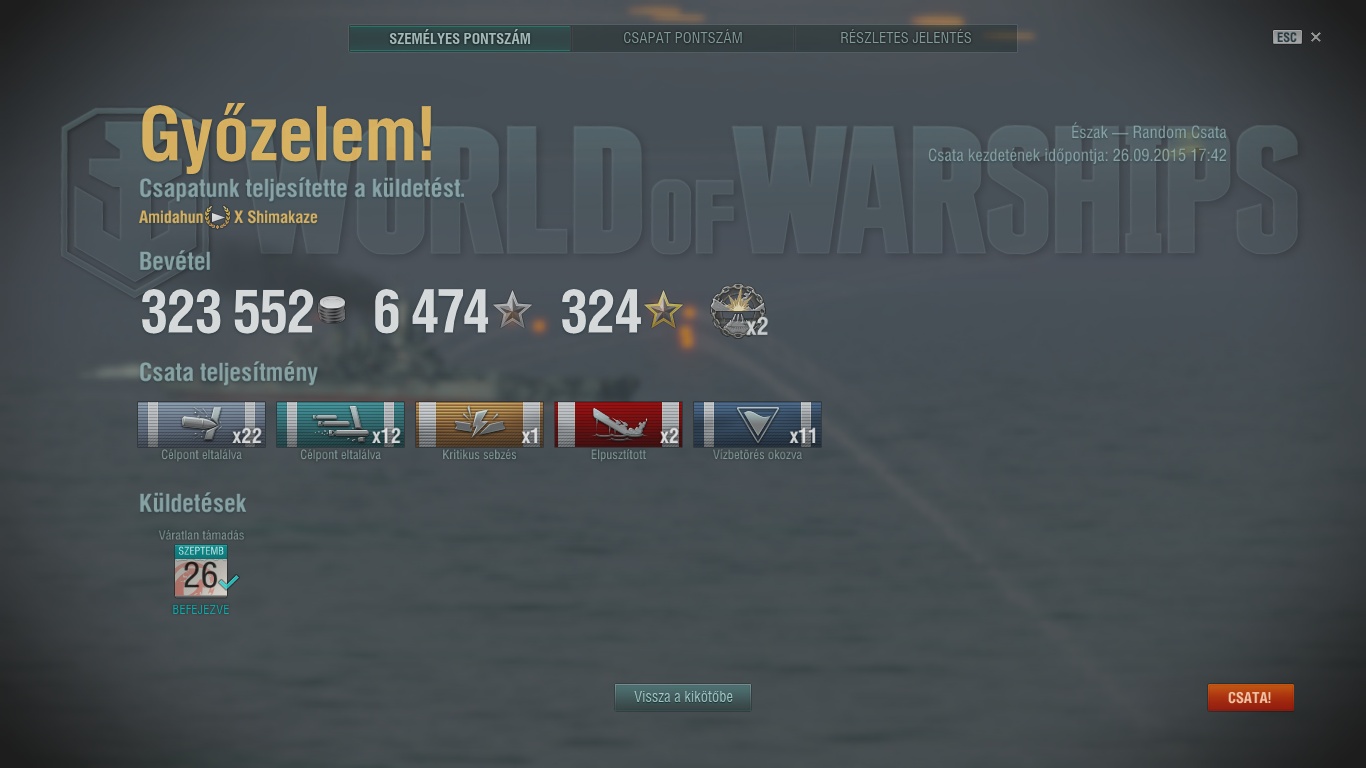Click the Vízbetörés okozva flooding ribbon
Screen dimensions: 1366x768
tap(757, 425)
